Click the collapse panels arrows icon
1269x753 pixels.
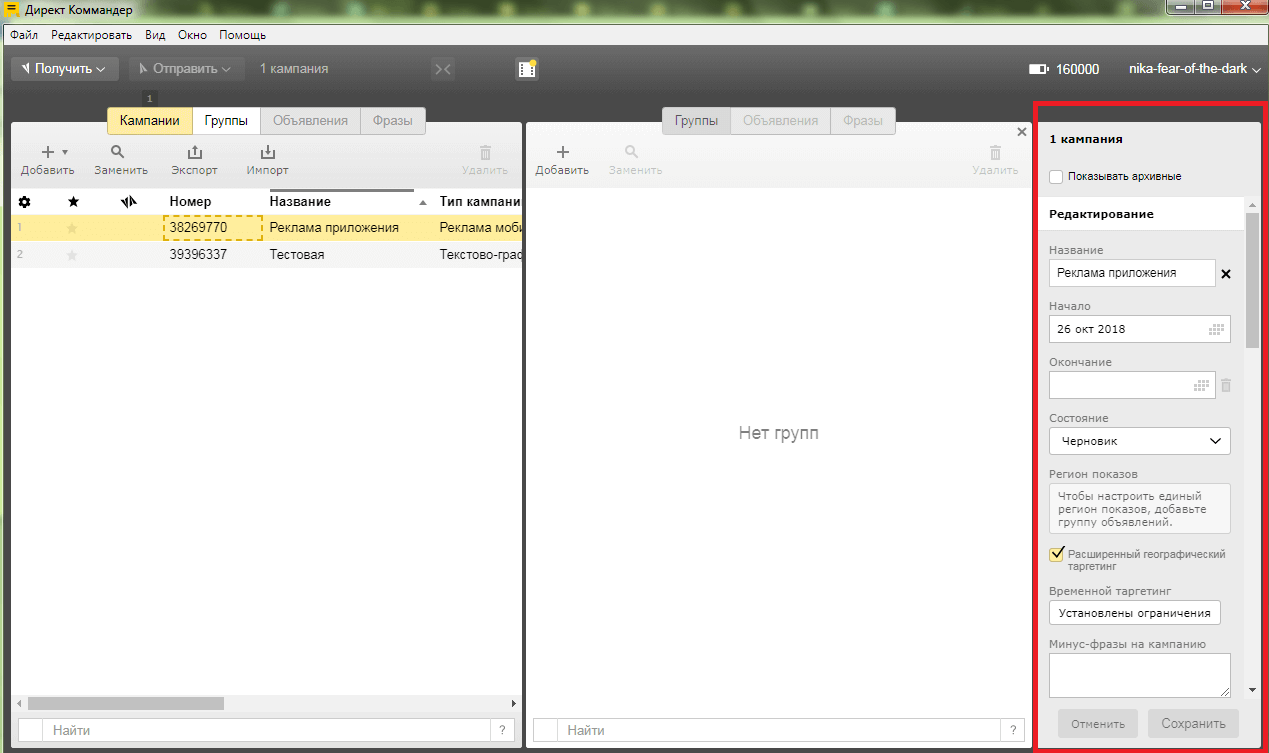click(442, 69)
